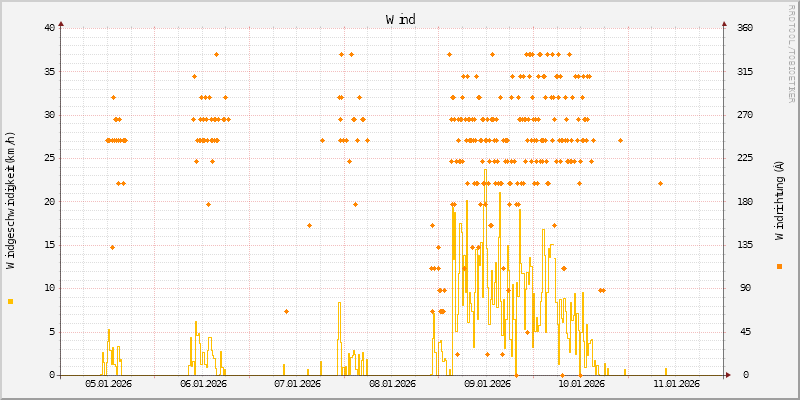Click the yellow wind speed legend square
This screenshot has height=400, width=800.
coord(10,301)
